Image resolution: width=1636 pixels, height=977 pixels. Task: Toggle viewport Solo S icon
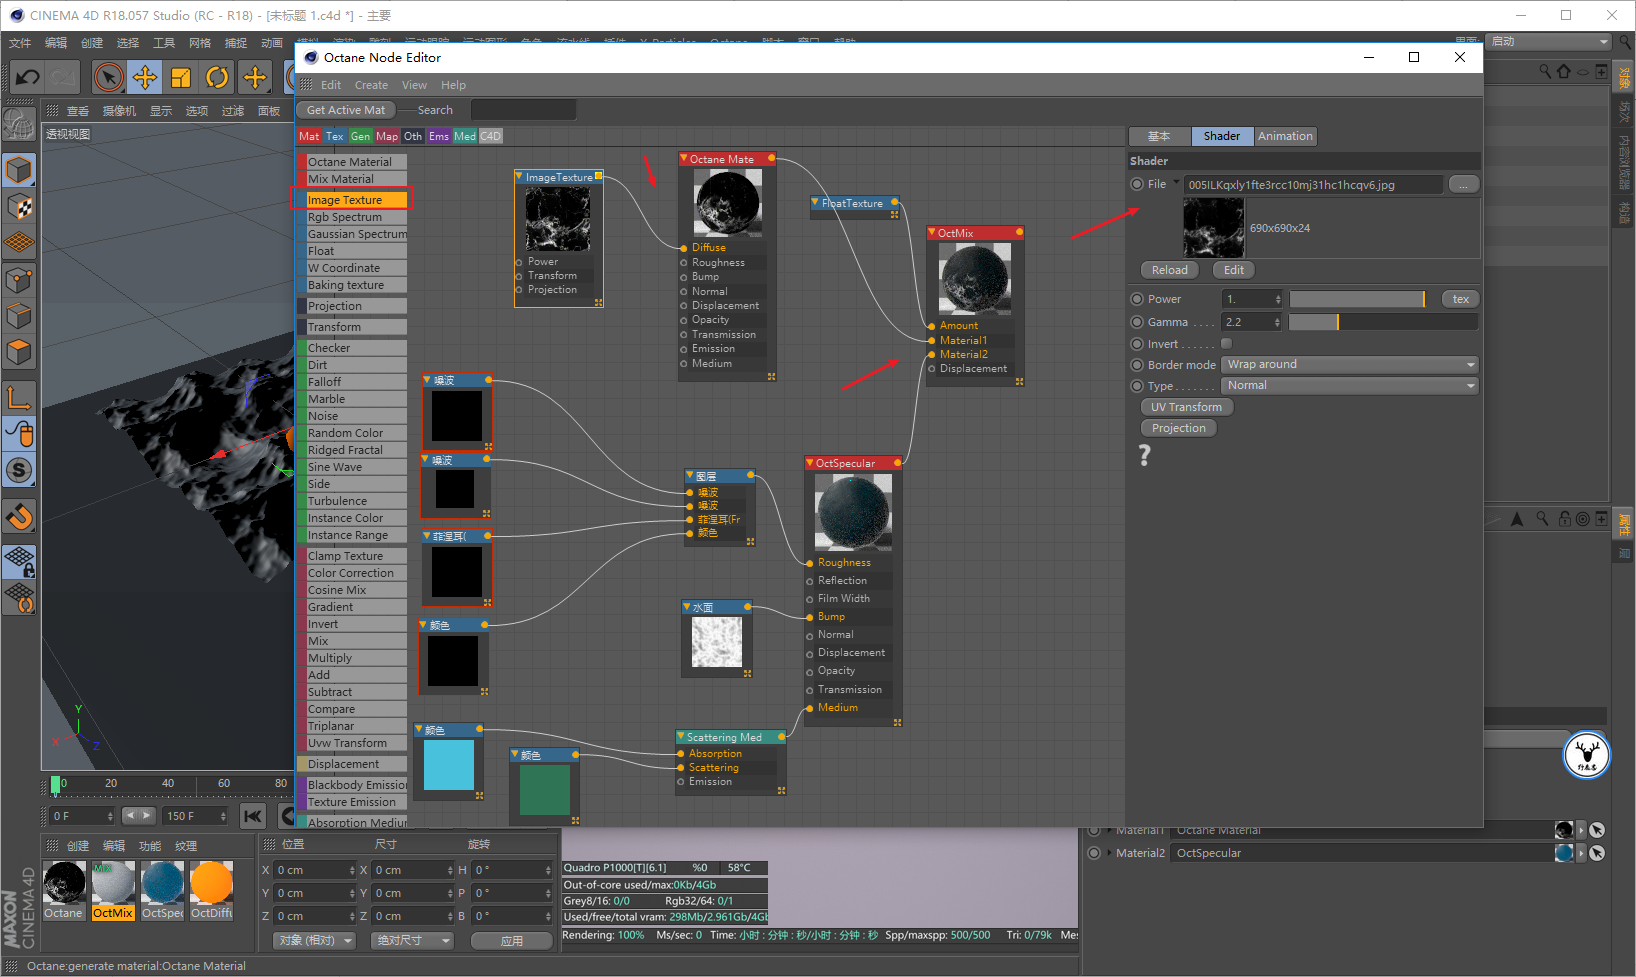19,470
